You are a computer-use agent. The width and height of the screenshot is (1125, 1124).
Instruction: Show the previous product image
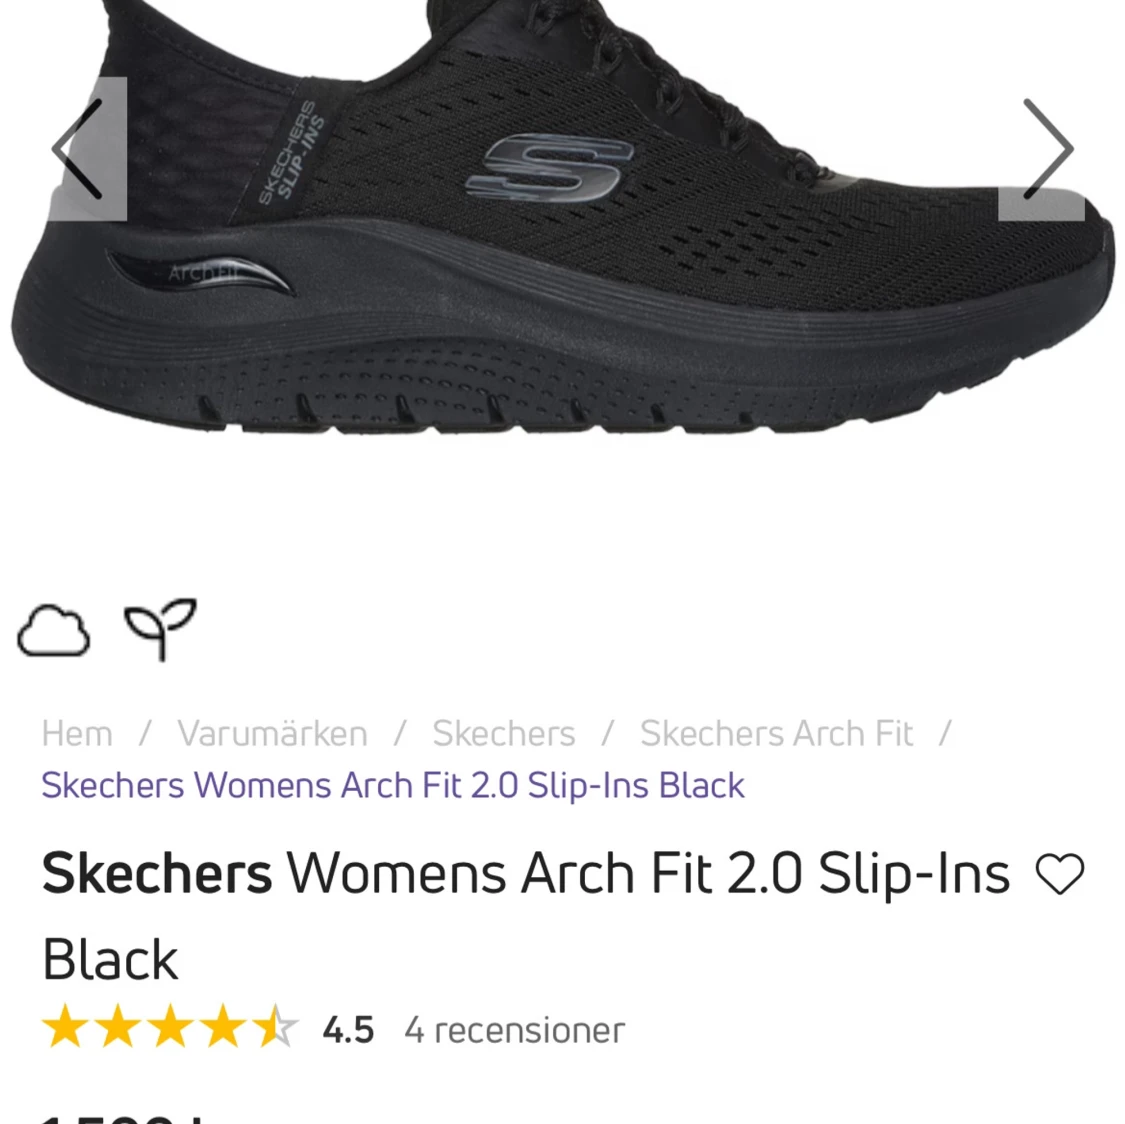[88, 148]
